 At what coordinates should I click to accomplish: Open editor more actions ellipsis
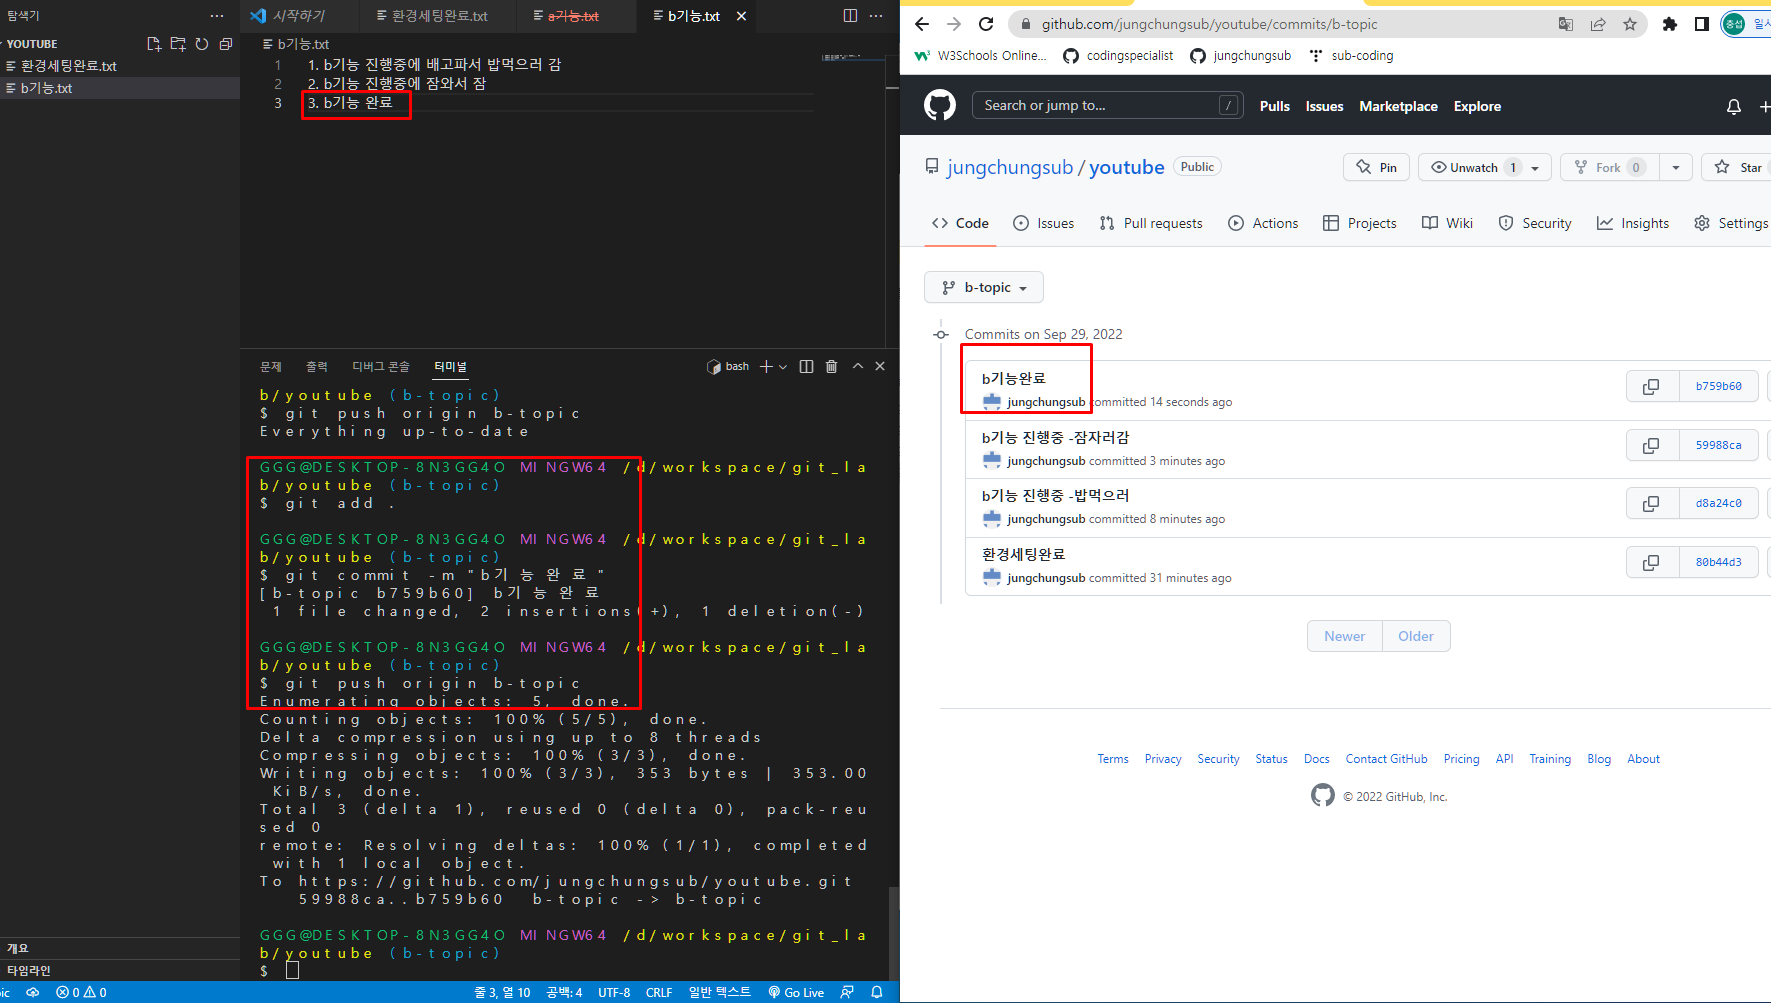[876, 16]
